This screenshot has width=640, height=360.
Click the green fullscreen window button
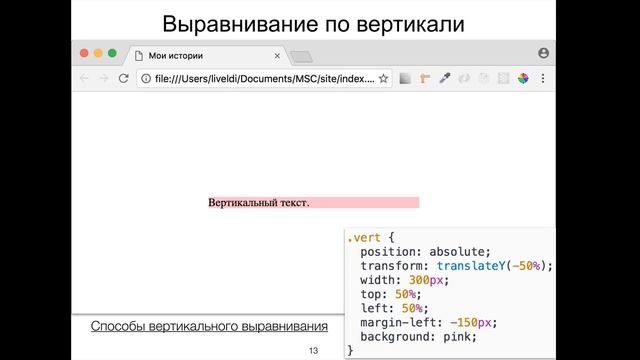[x=112, y=53]
